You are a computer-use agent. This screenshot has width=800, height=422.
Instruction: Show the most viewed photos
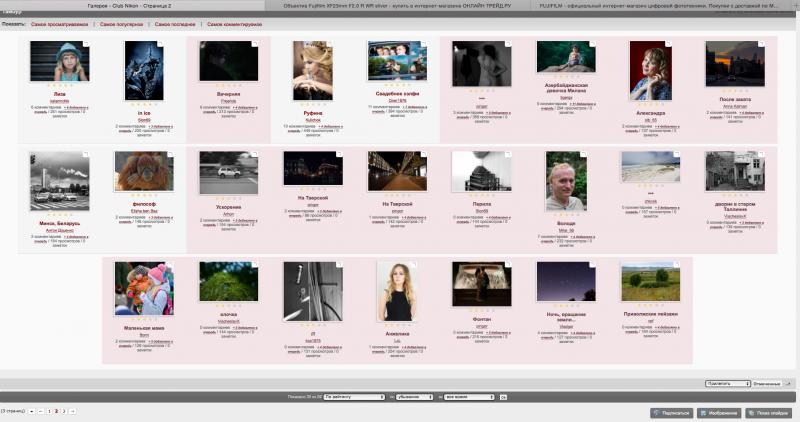tap(59, 24)
